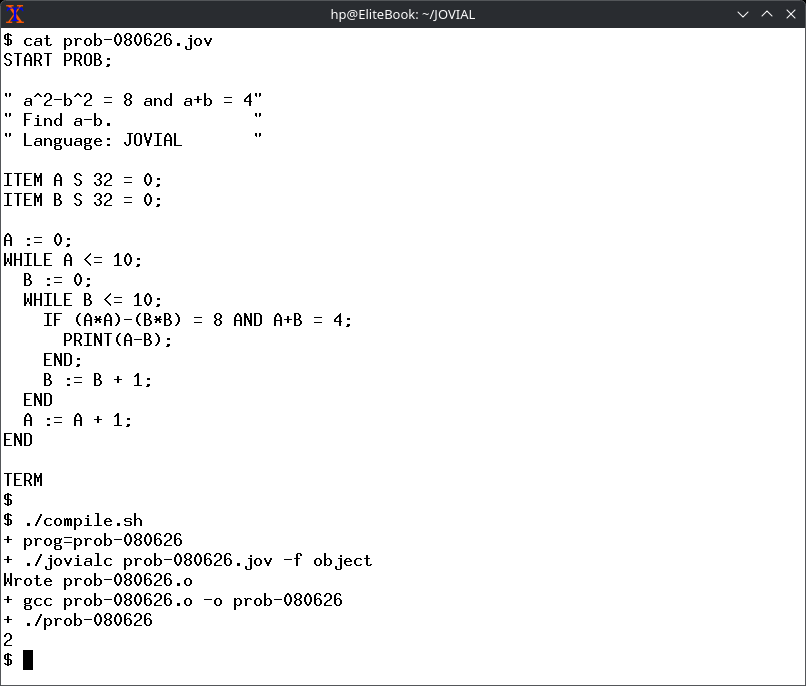
Task: Click the 'START PROB;' line
Action: pos(58,60)
